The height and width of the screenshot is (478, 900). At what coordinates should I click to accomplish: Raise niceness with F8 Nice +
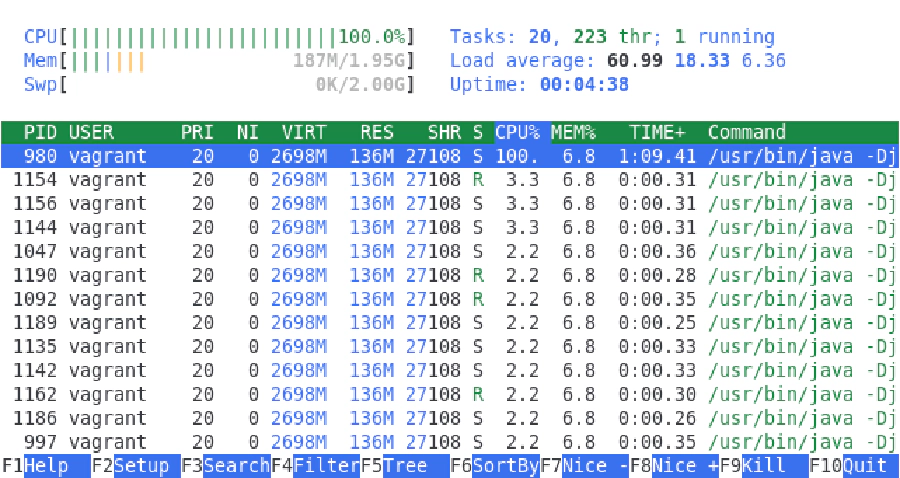click(x=674, y=465)
